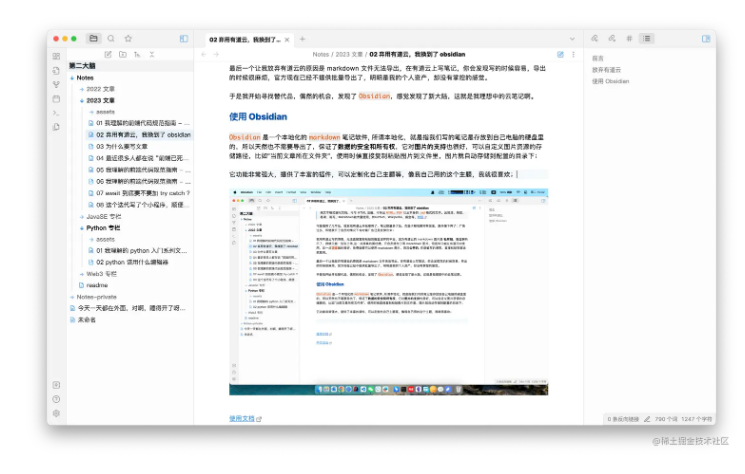Collapse all folders in file explorer

point(152,55)
